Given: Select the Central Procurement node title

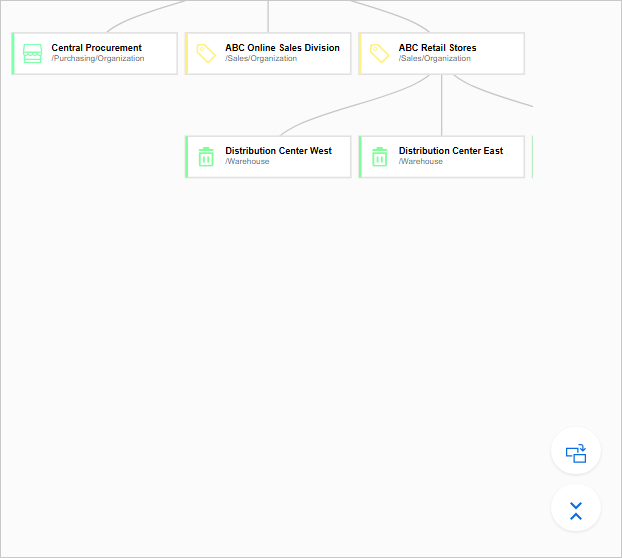Looking at the screenshot, I should click(96, 48).
